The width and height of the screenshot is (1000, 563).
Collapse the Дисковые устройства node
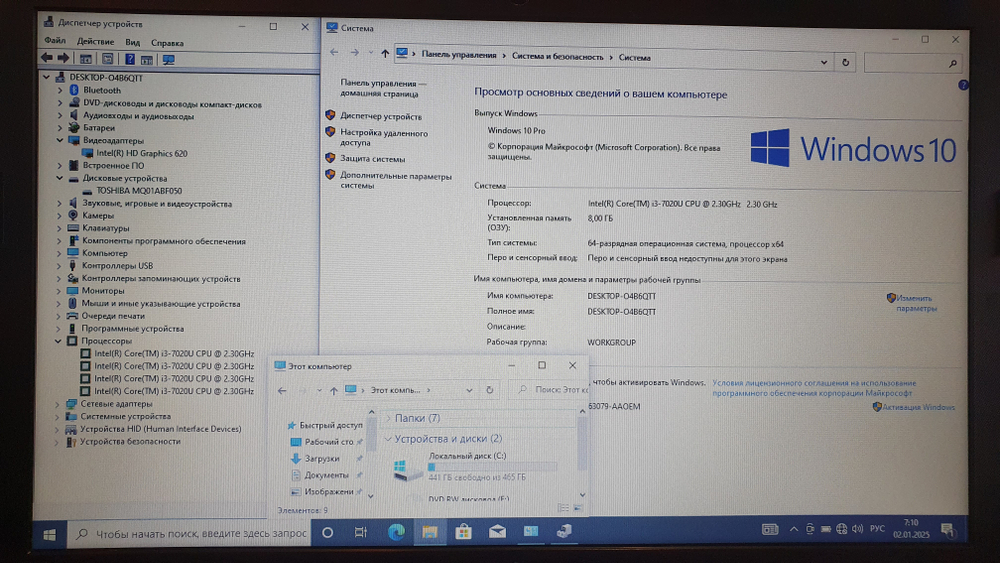pyautogui.click(x=59, y=179)
